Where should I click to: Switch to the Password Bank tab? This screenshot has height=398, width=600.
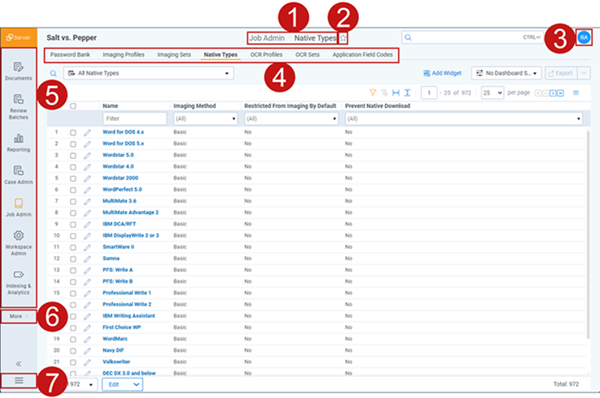(70, 55)
